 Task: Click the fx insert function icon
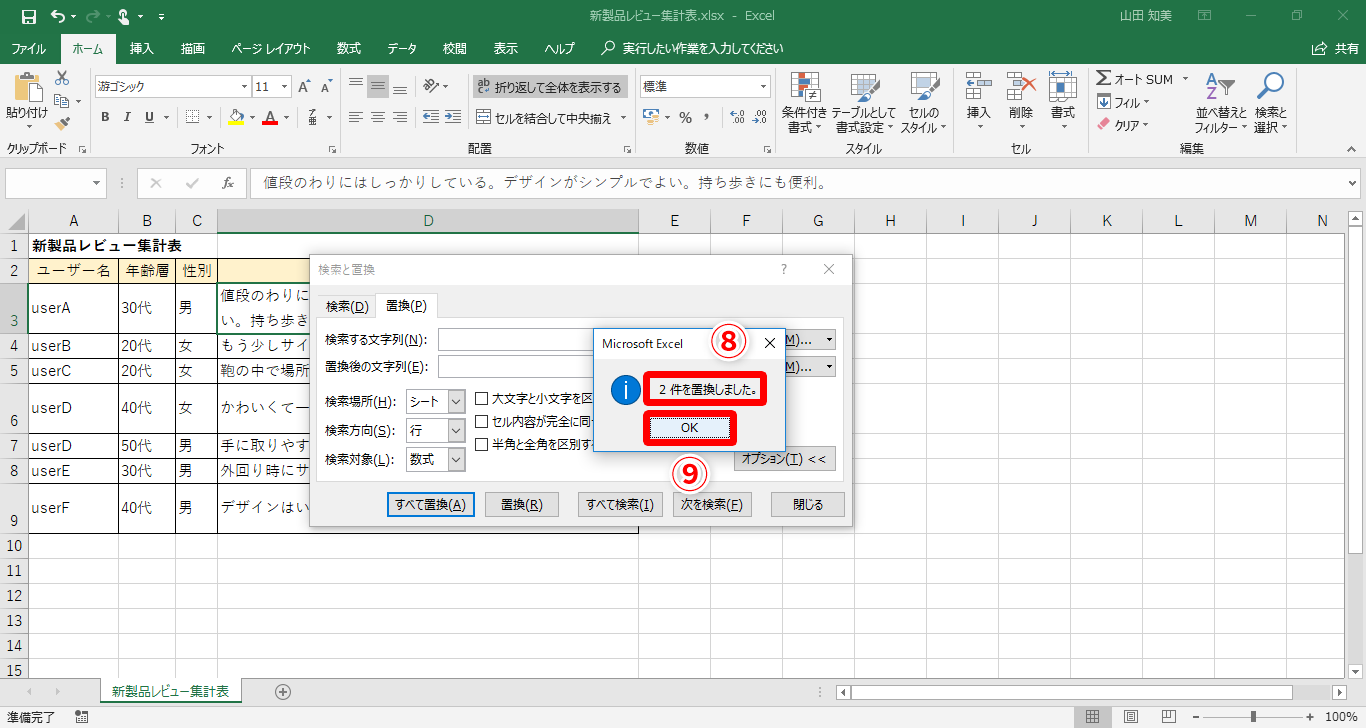(x=228, y=184)
